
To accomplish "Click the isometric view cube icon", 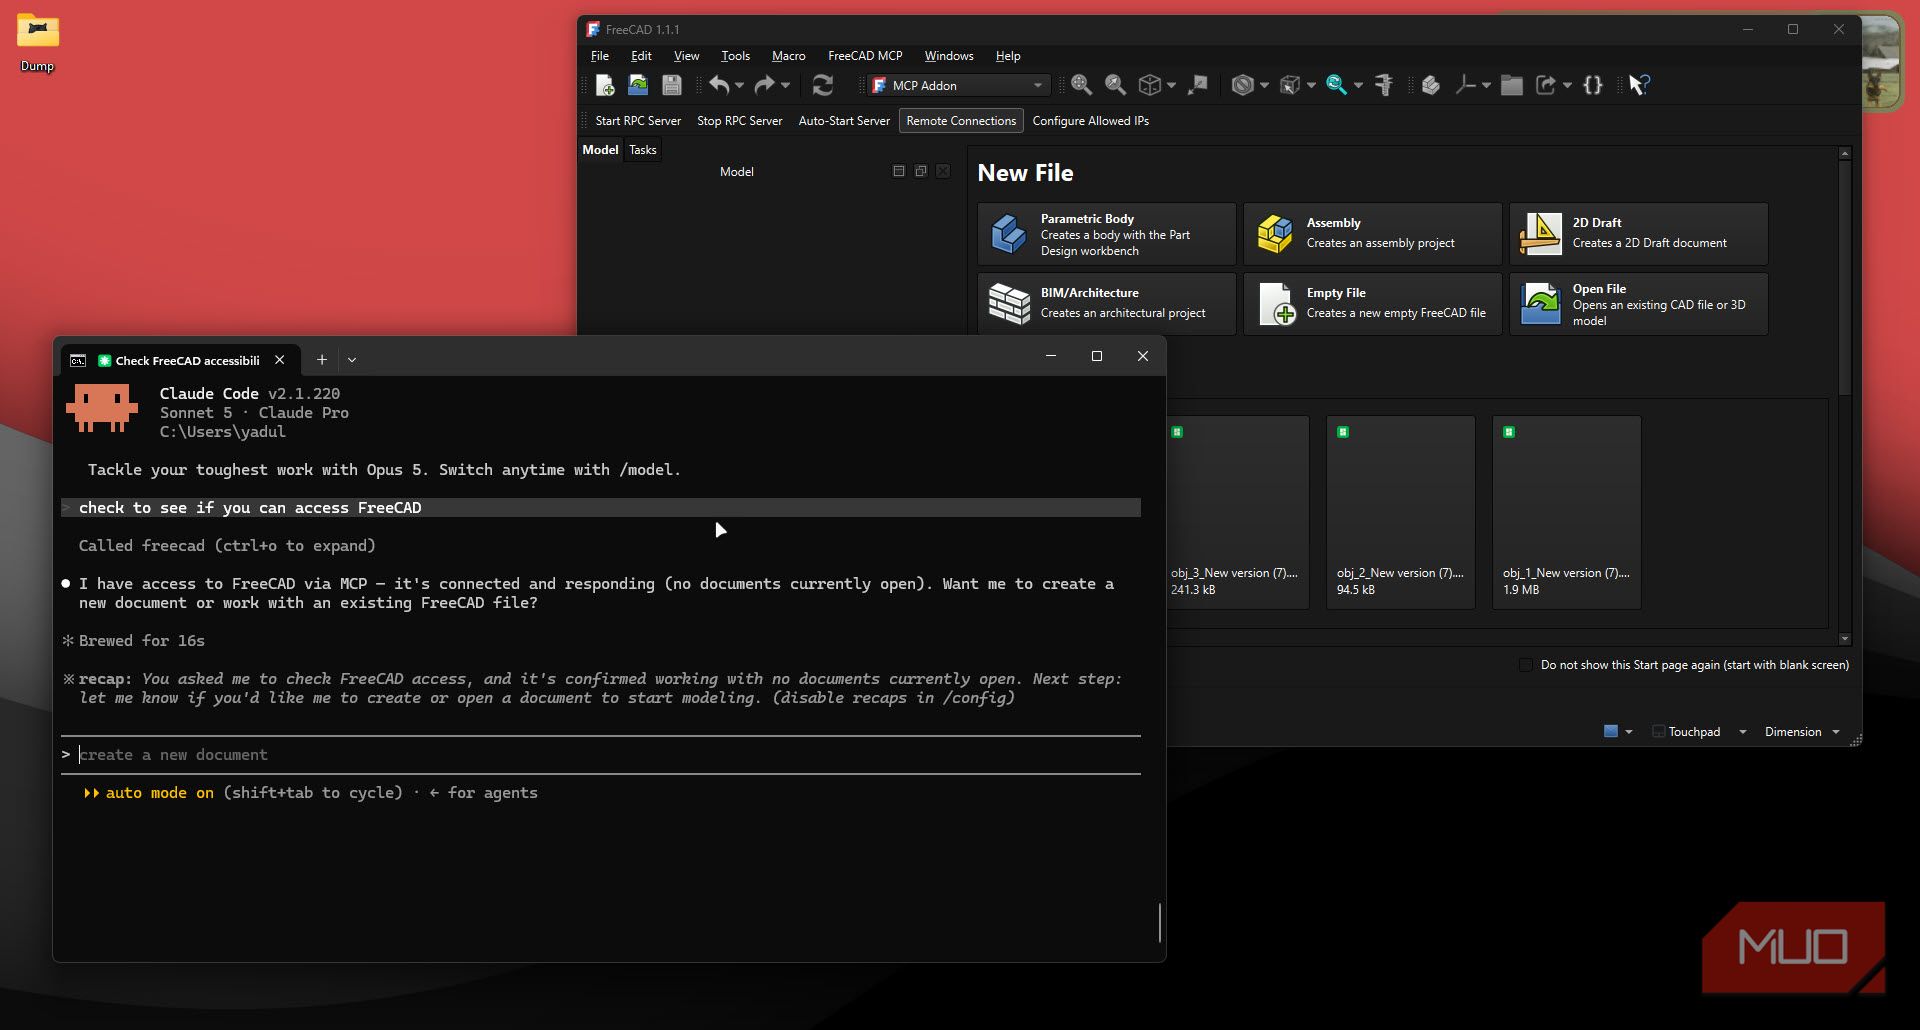I will tap(1150, 85).
